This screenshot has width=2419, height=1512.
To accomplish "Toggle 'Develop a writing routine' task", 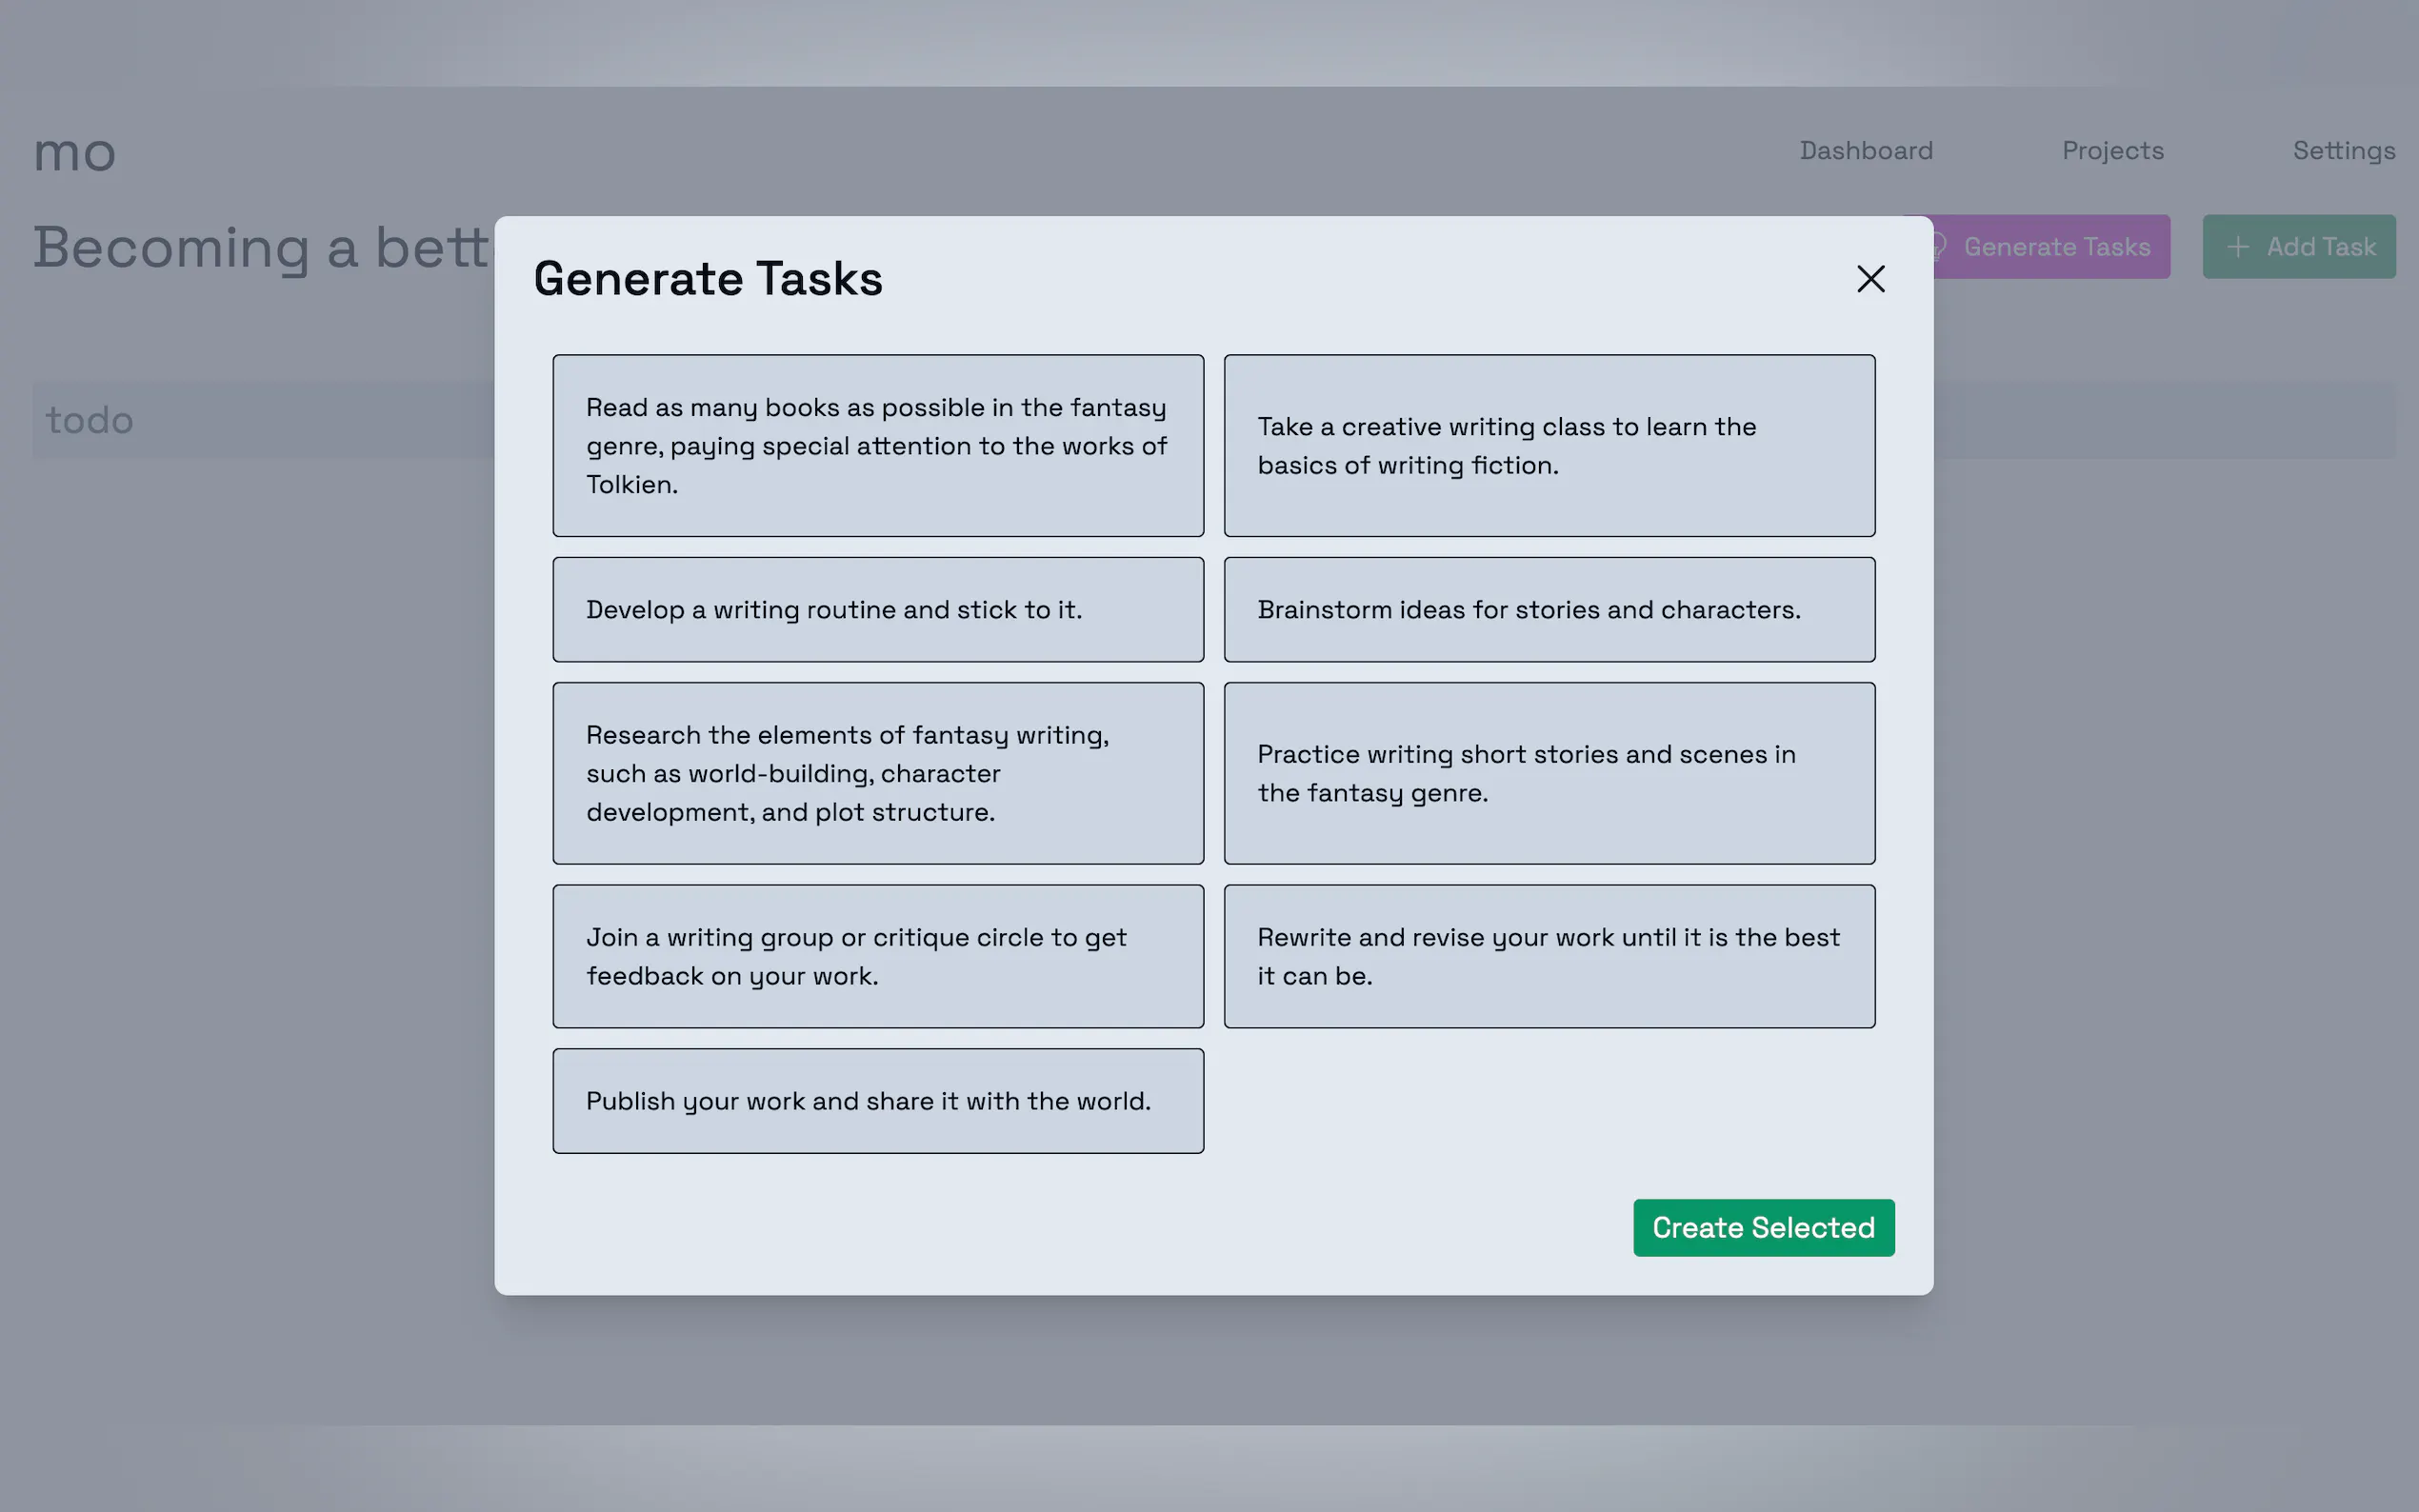I will pyautogui.click(x=877, y=609).
